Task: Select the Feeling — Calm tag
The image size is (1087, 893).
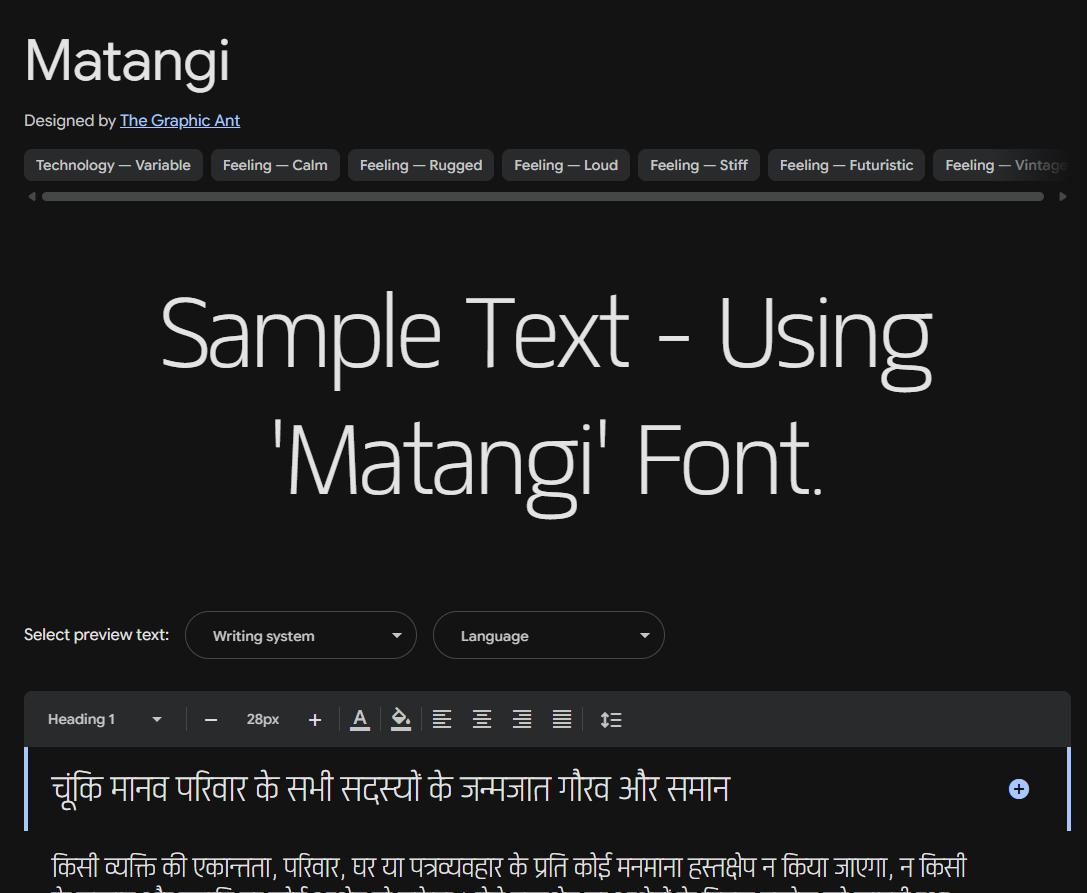Action: (x=275, y=165)
